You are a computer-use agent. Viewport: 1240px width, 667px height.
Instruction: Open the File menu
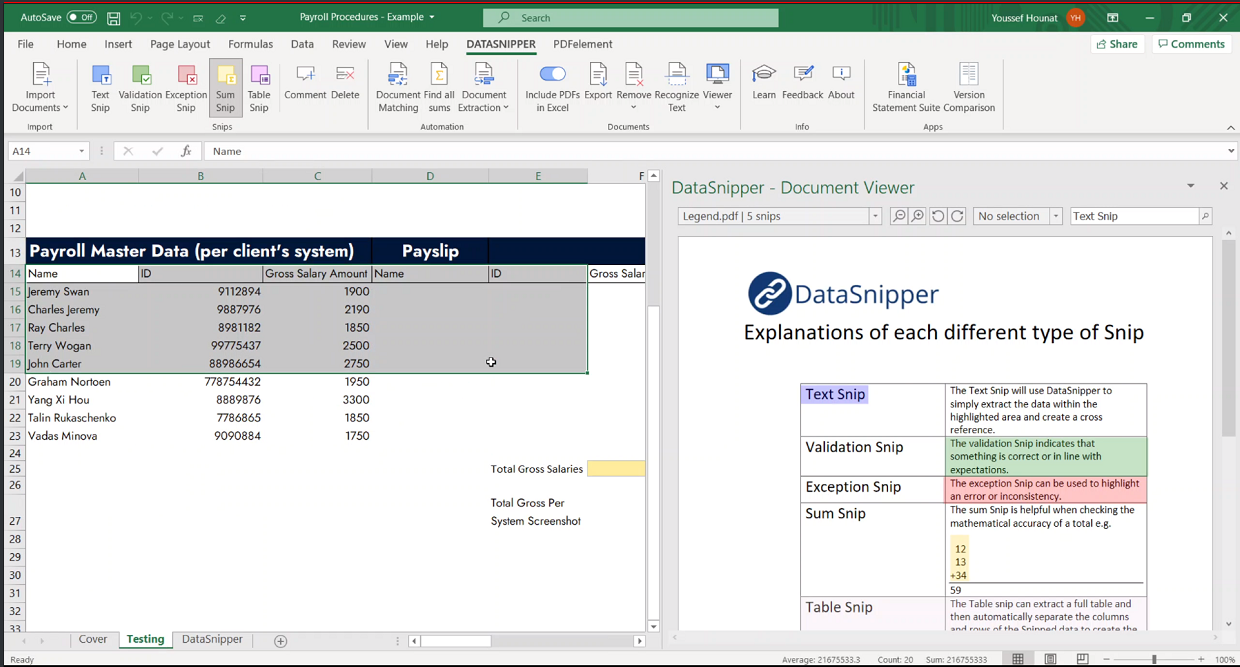pyautogui.click(x=25, y=44)
